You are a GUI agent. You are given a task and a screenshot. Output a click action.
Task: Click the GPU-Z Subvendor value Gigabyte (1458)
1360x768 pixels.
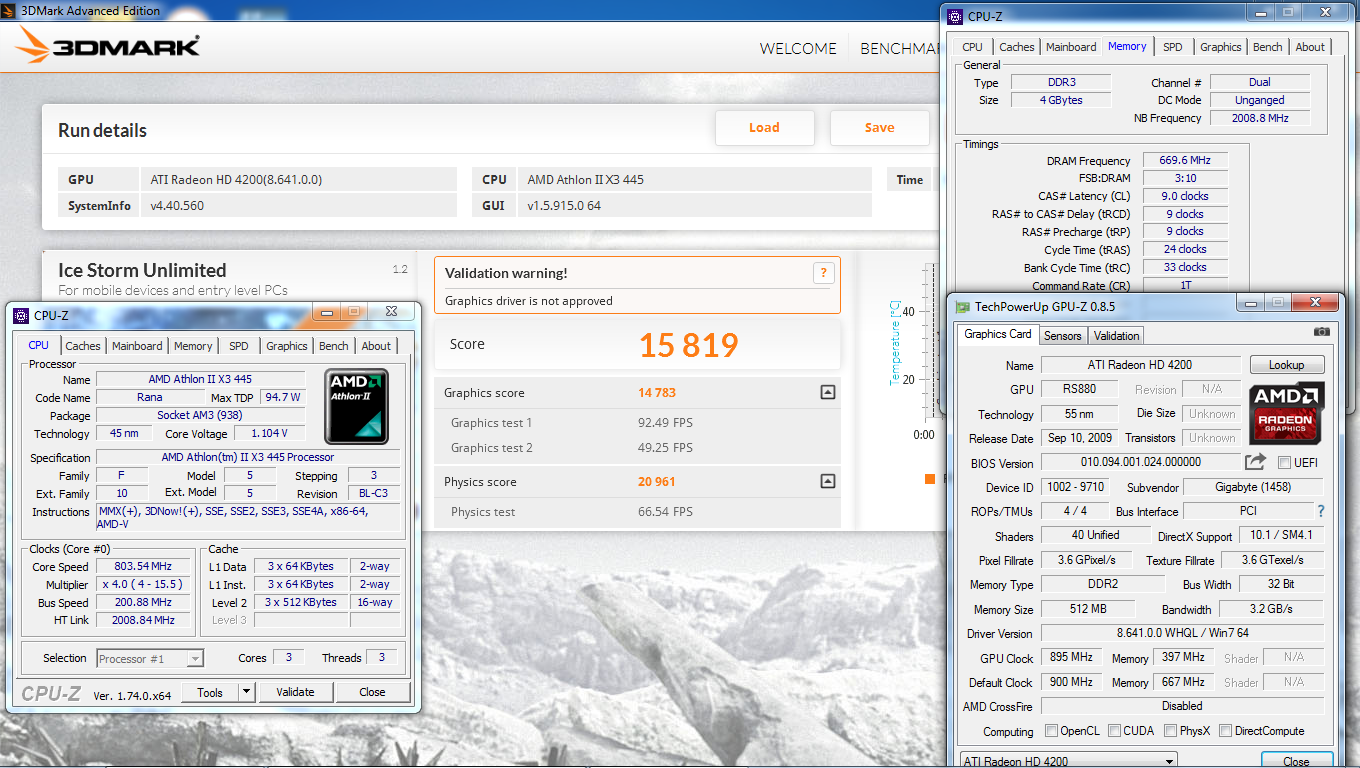[1253, 487]
